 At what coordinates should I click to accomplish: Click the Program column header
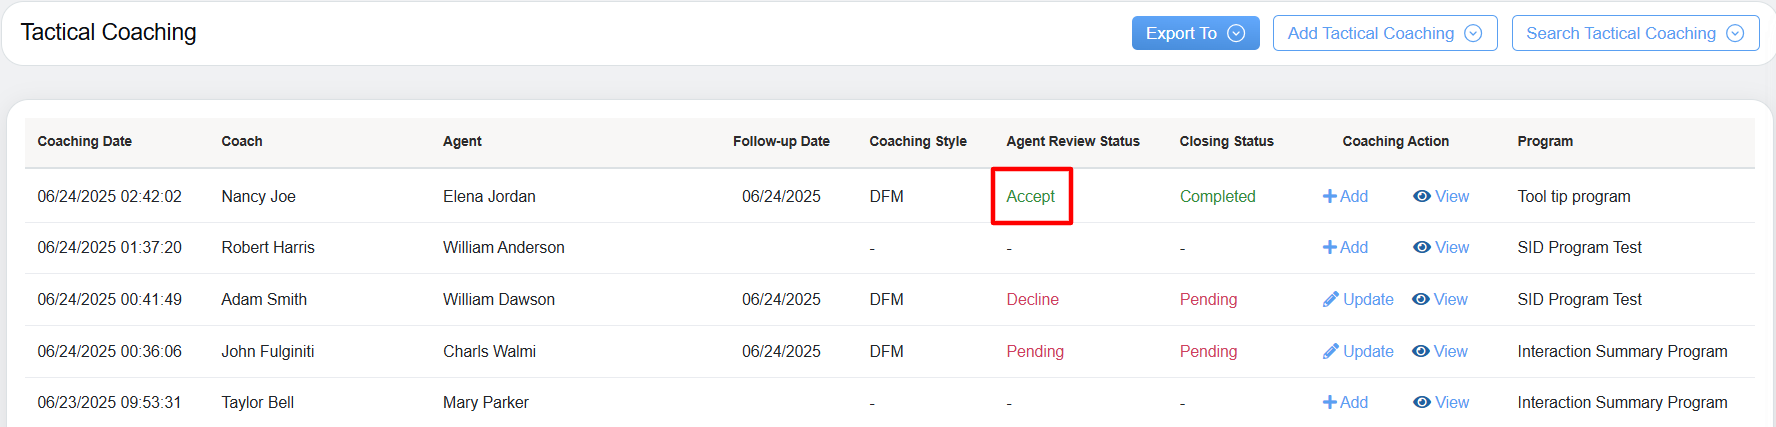click(1544, 142)
